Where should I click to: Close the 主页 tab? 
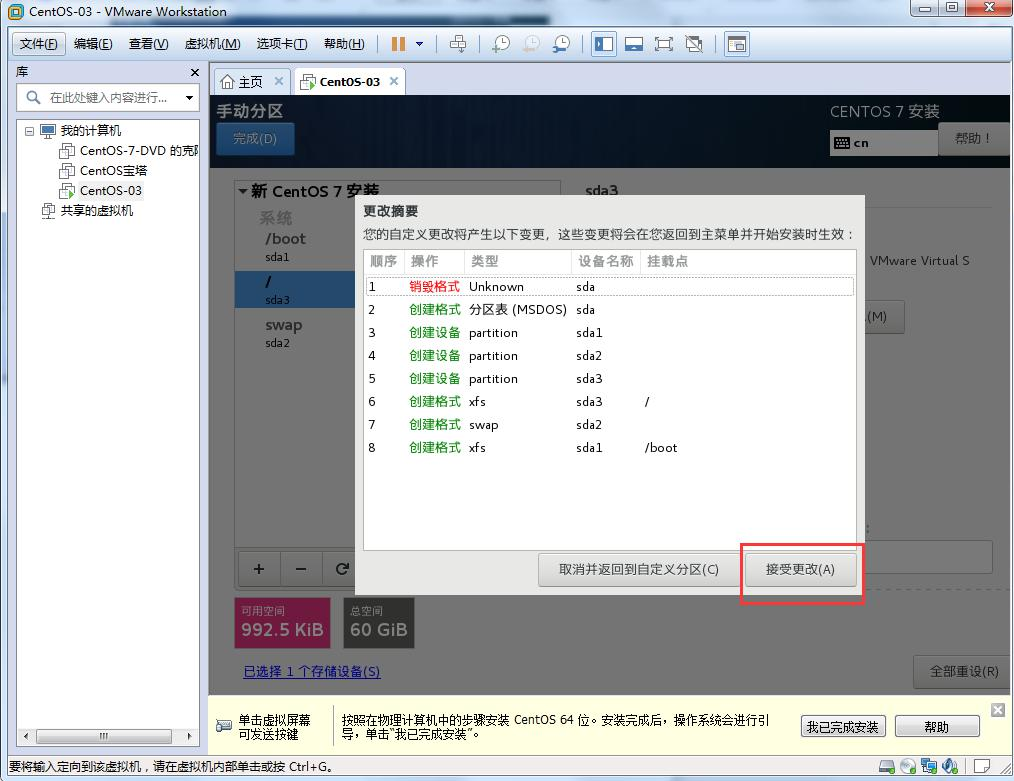point(279,81)
